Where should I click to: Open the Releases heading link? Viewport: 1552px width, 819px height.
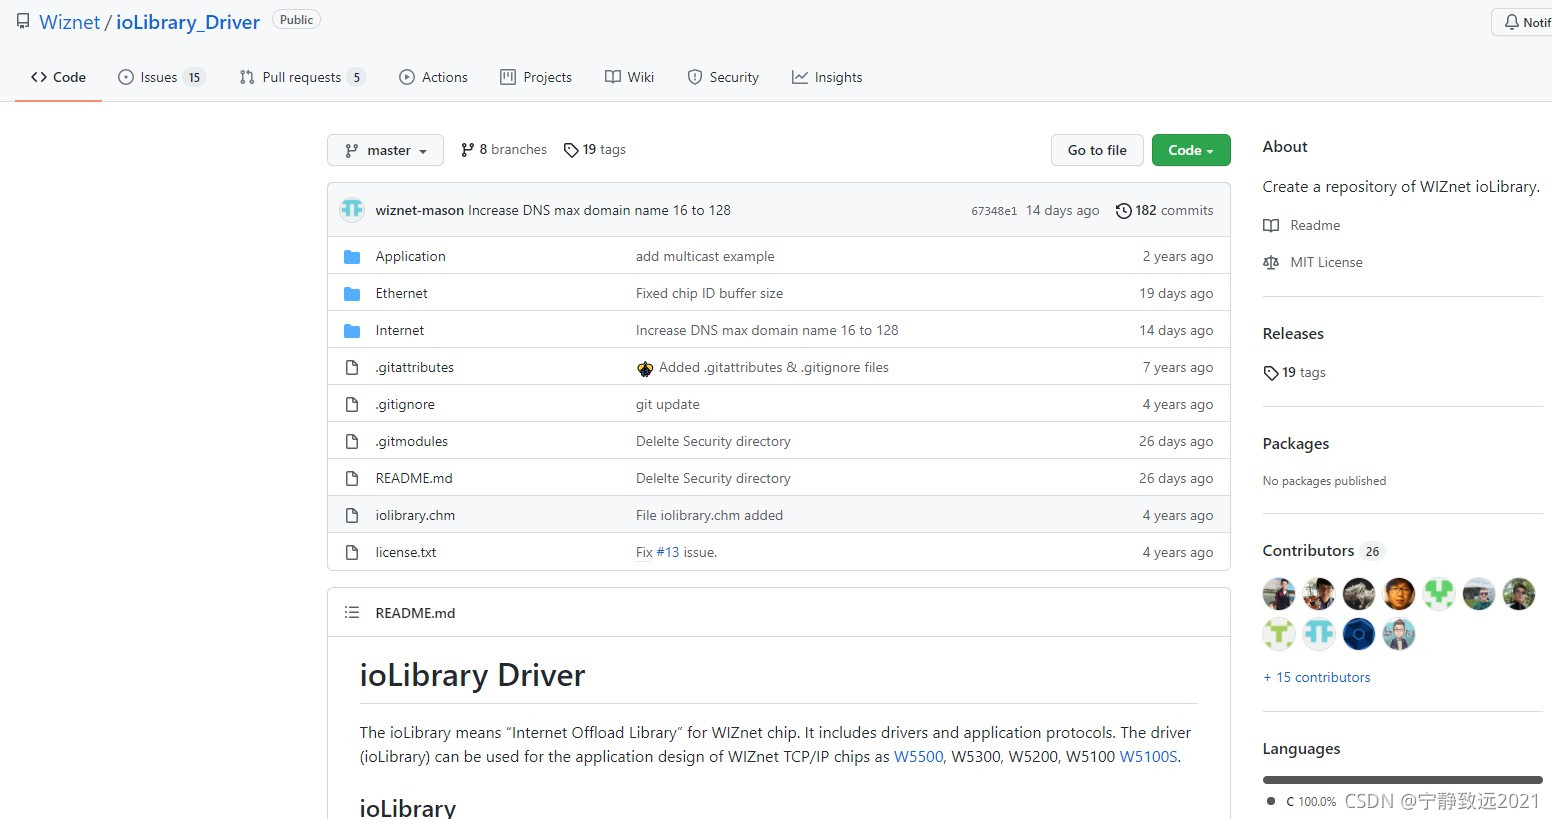1293,333
